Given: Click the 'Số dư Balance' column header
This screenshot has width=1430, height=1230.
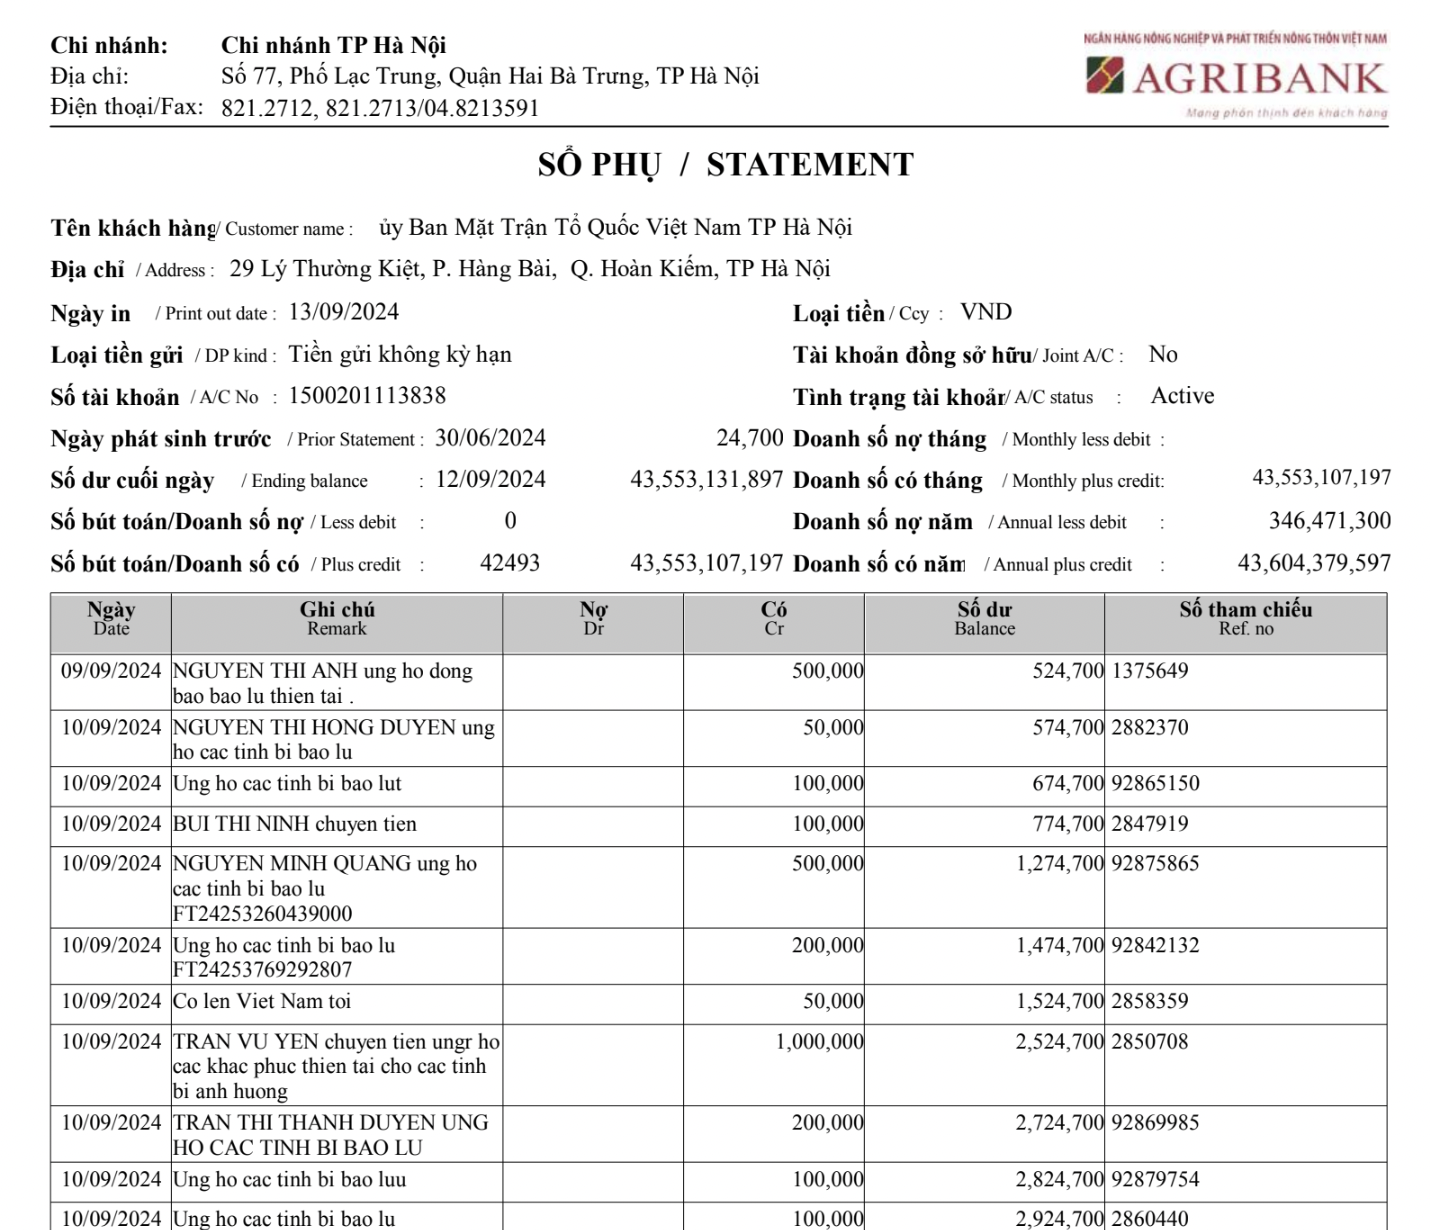Looking at the screenshot, I should [984, 619].
